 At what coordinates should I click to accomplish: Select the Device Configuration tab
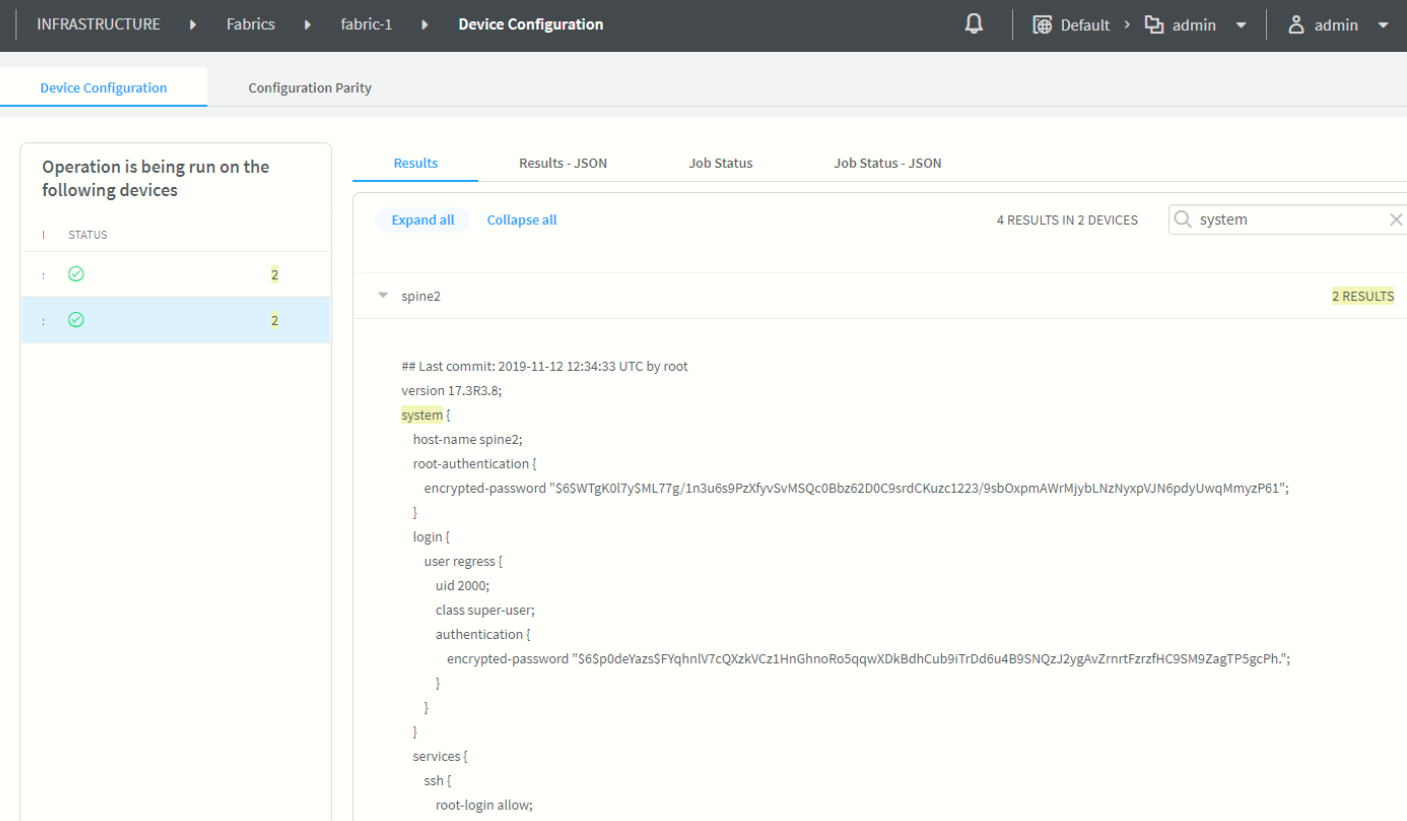click(x=104, y=88)
